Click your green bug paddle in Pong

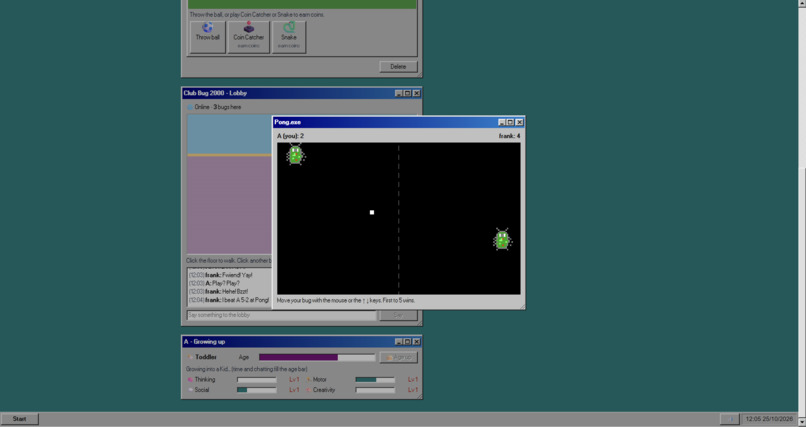(295, 155)
